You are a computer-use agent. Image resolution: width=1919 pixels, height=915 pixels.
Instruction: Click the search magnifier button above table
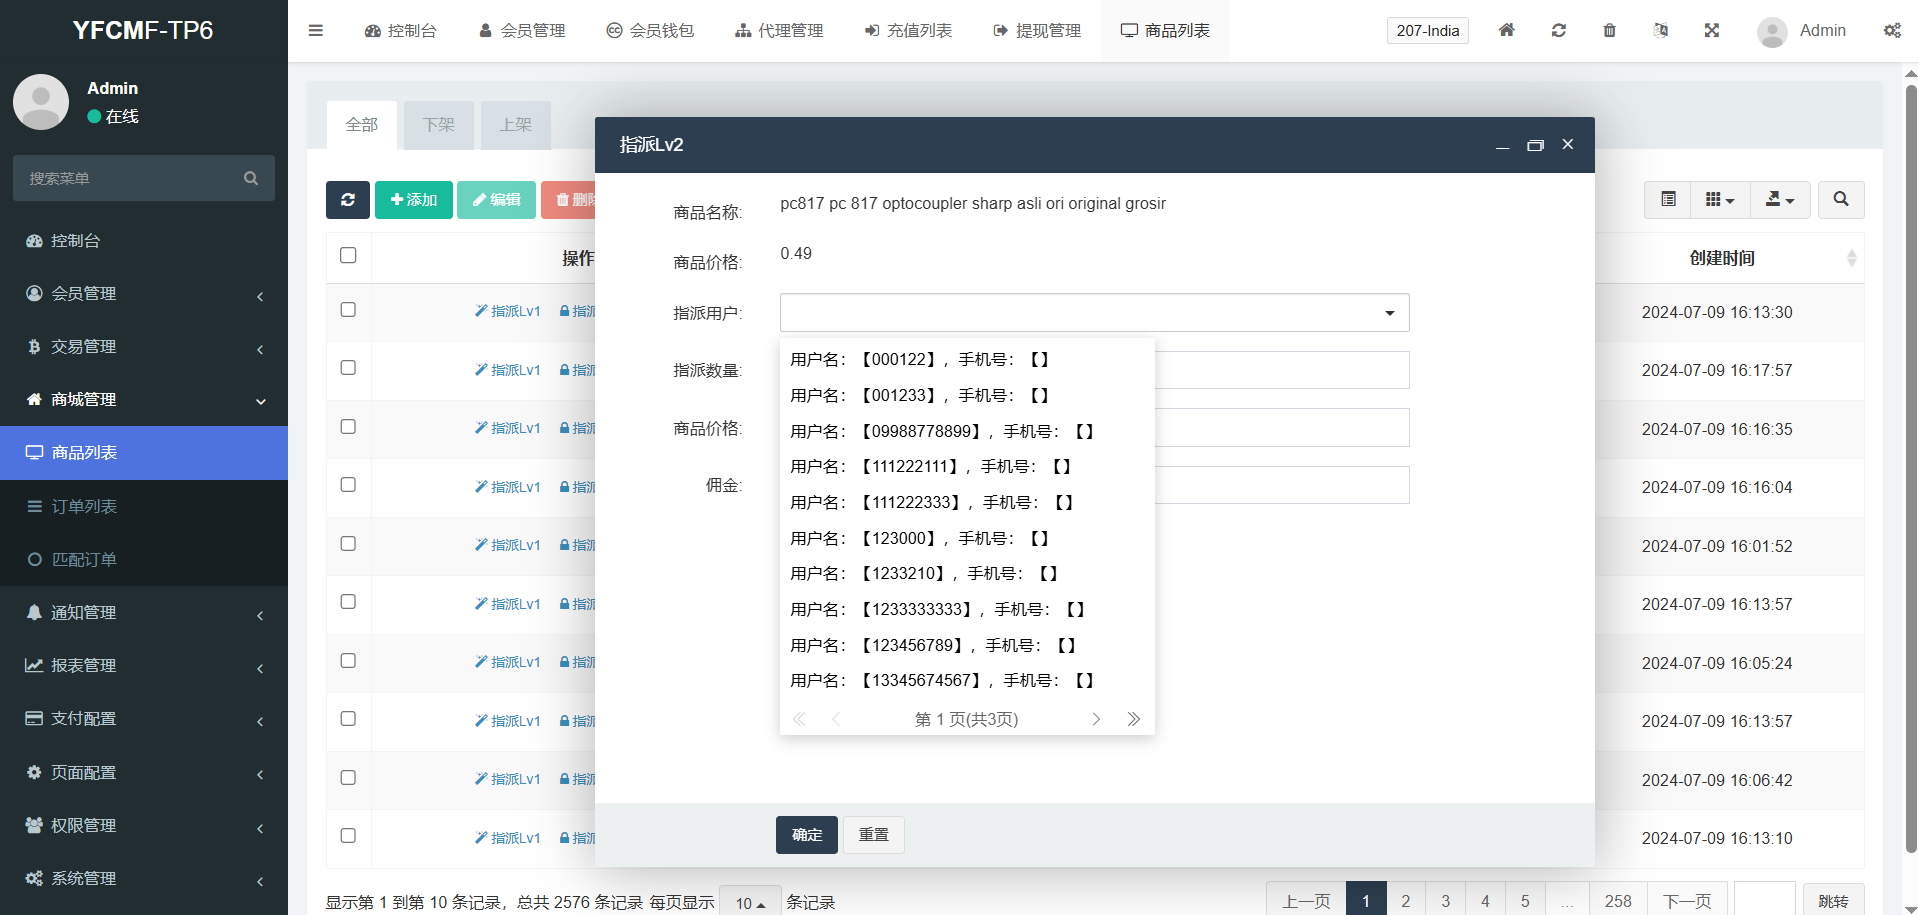1840,200
